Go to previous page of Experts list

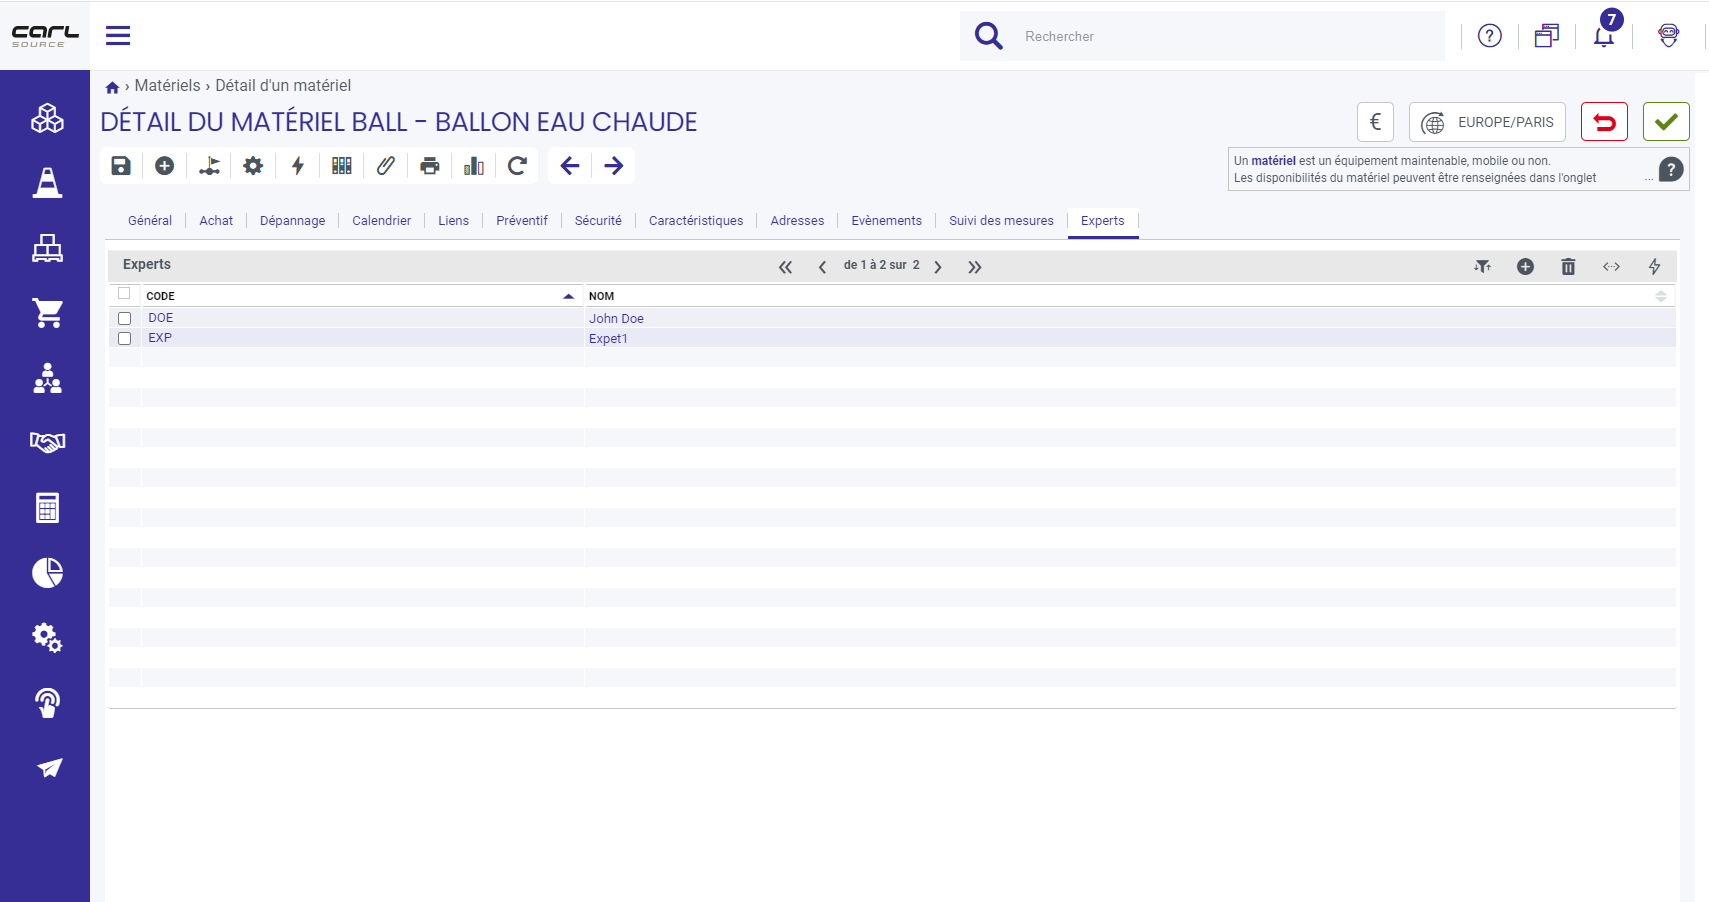[x=822, y=267]
